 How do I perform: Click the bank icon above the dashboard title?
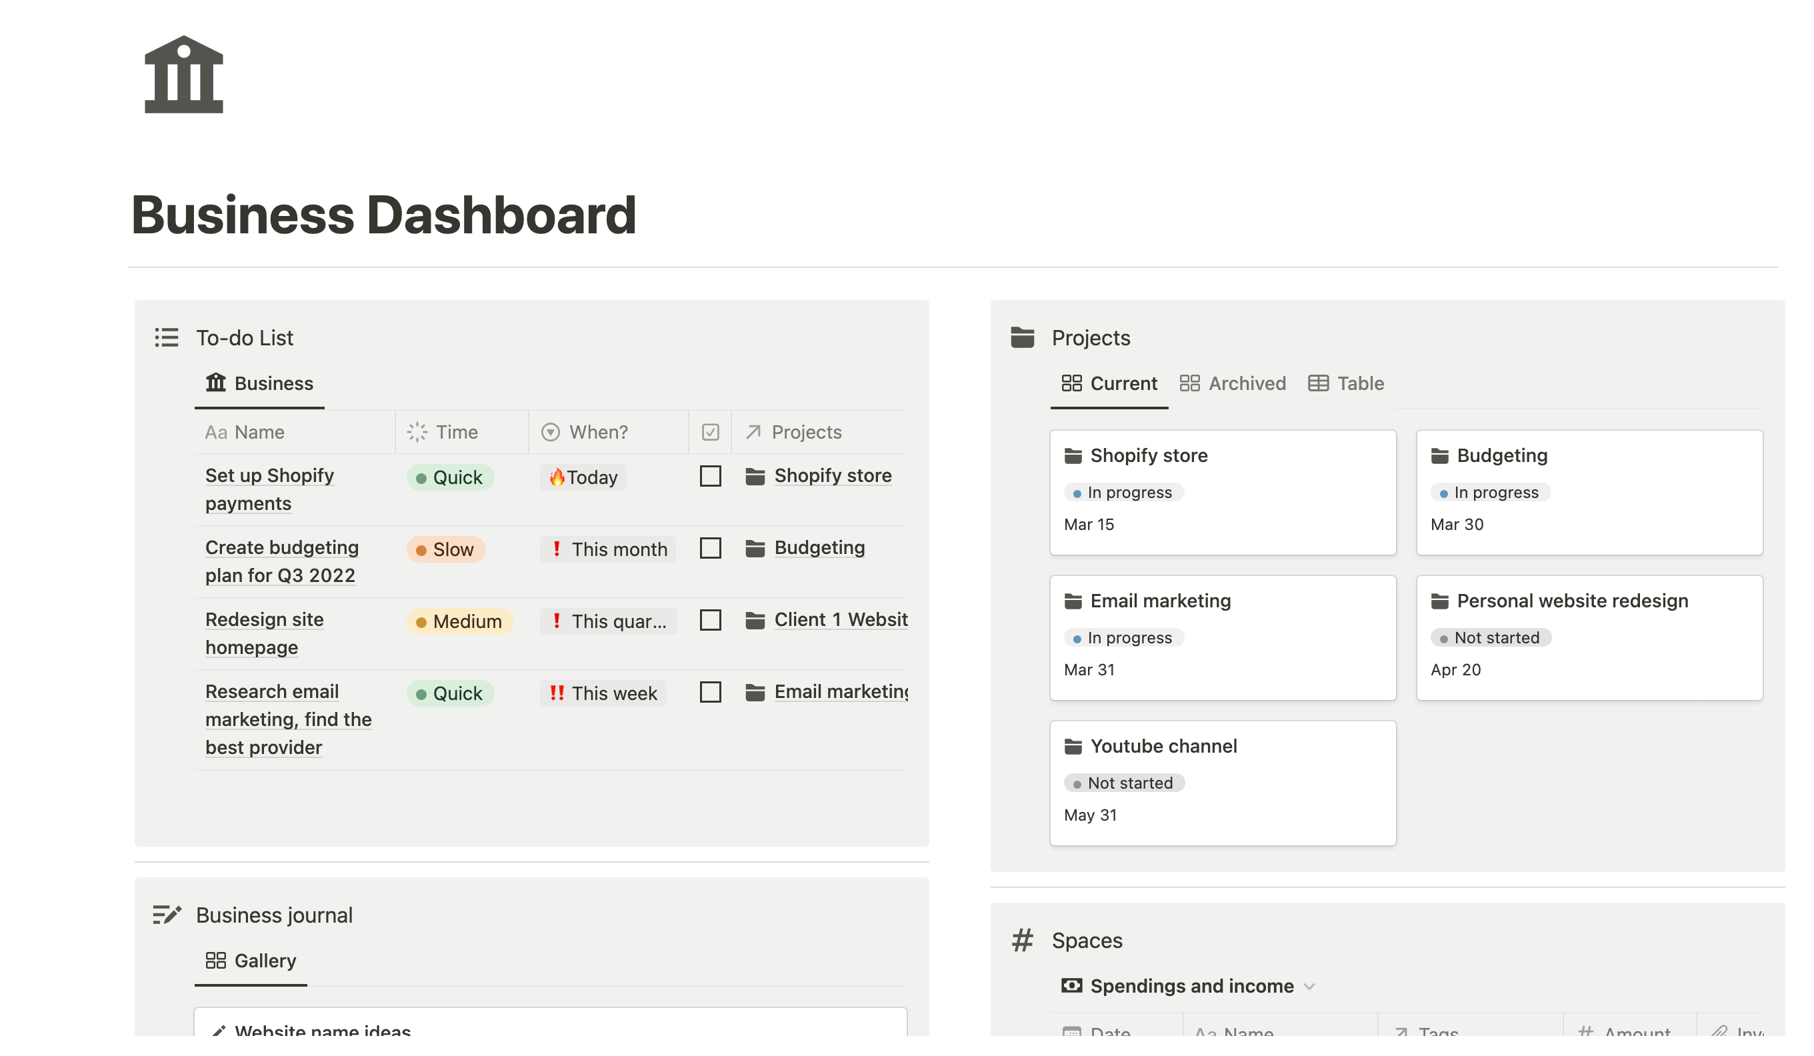183,73
